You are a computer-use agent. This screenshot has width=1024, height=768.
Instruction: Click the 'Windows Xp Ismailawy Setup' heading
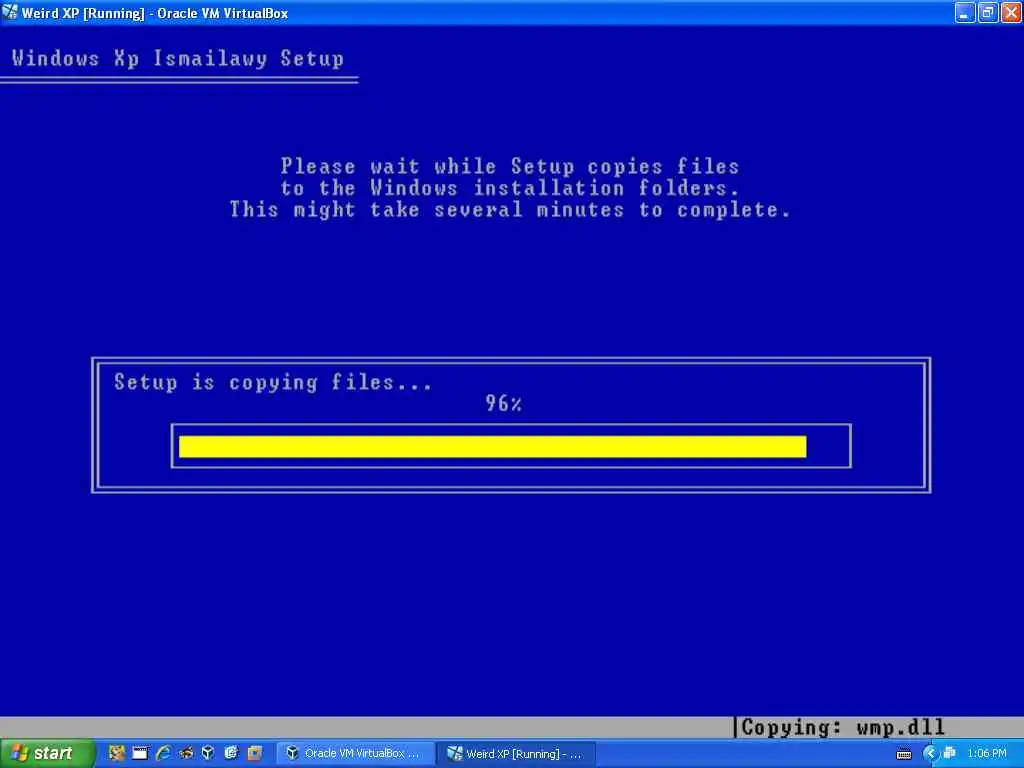pyautogui.click(x=178, y=59)
